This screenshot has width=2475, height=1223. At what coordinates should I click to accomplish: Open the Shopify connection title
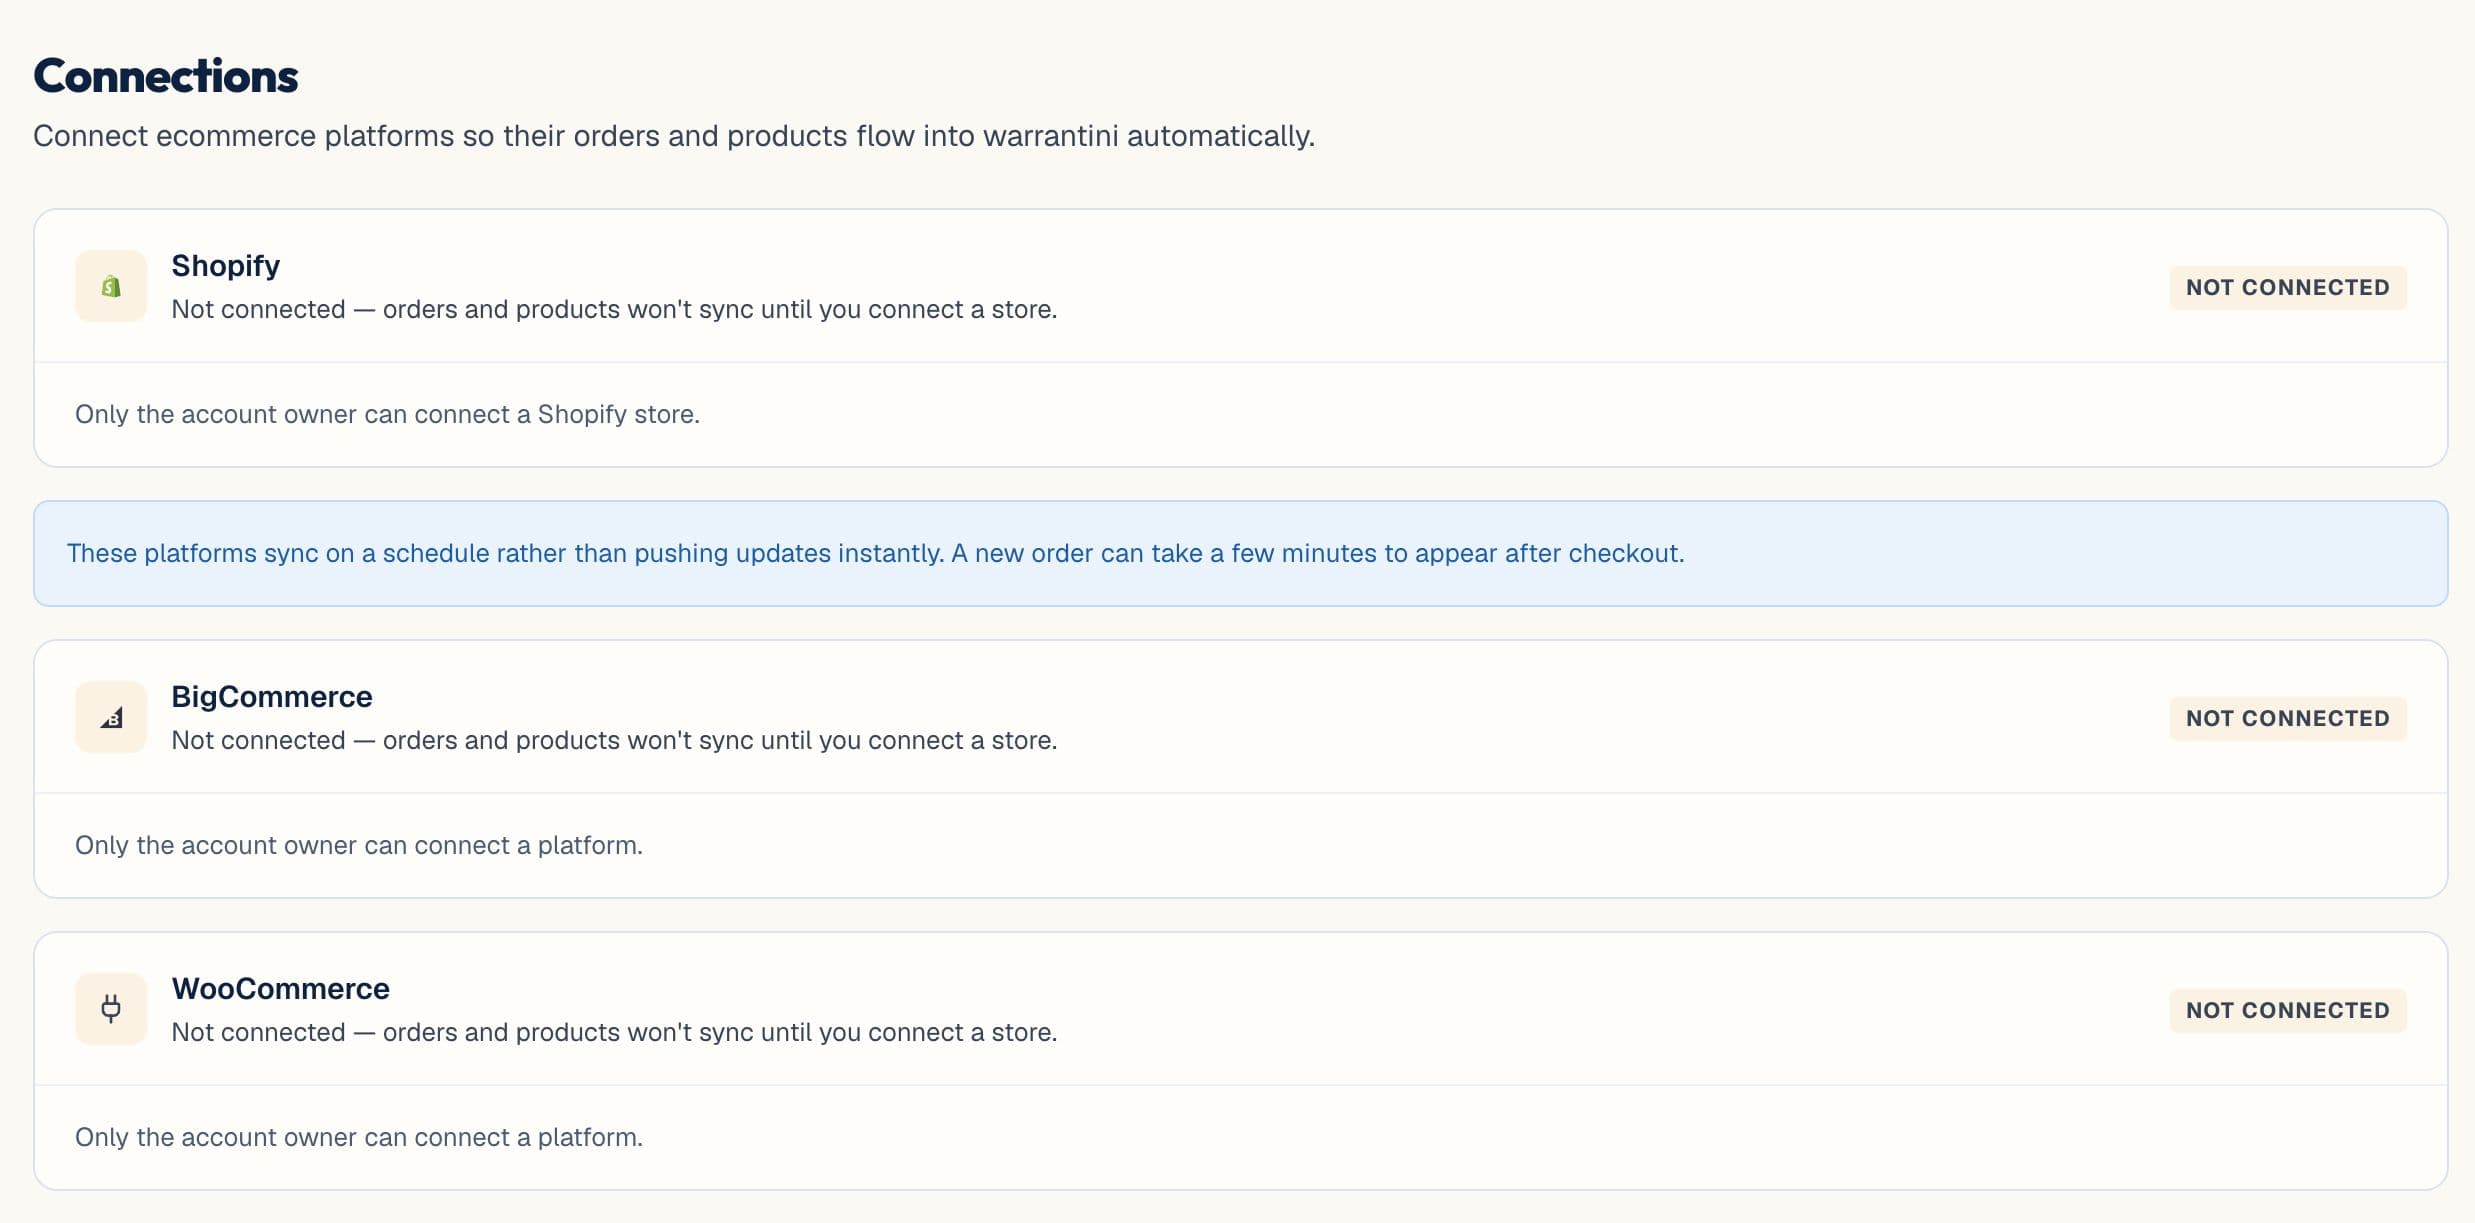[x=225, y=265]
